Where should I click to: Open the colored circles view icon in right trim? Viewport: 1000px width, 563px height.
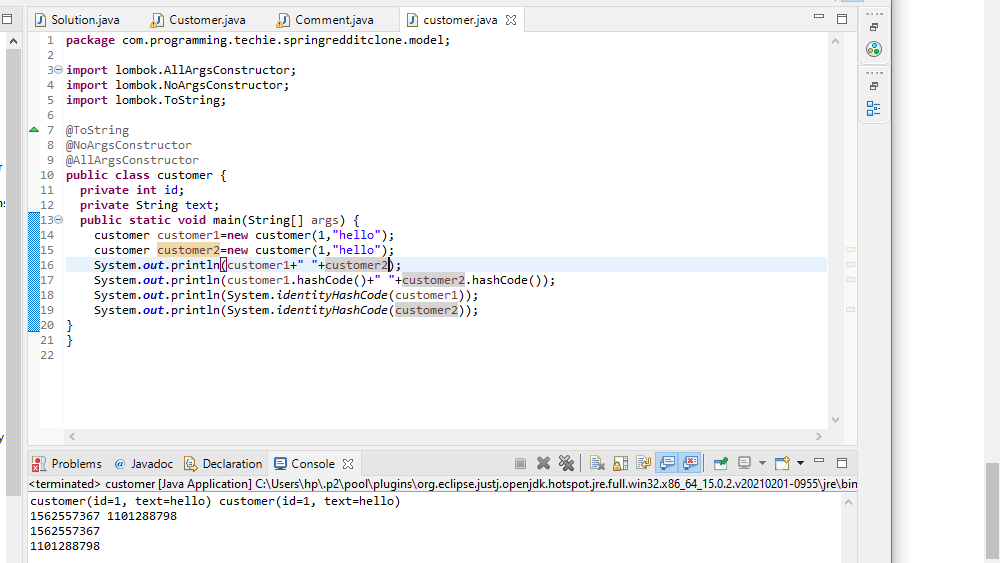[x=874, y=49]
